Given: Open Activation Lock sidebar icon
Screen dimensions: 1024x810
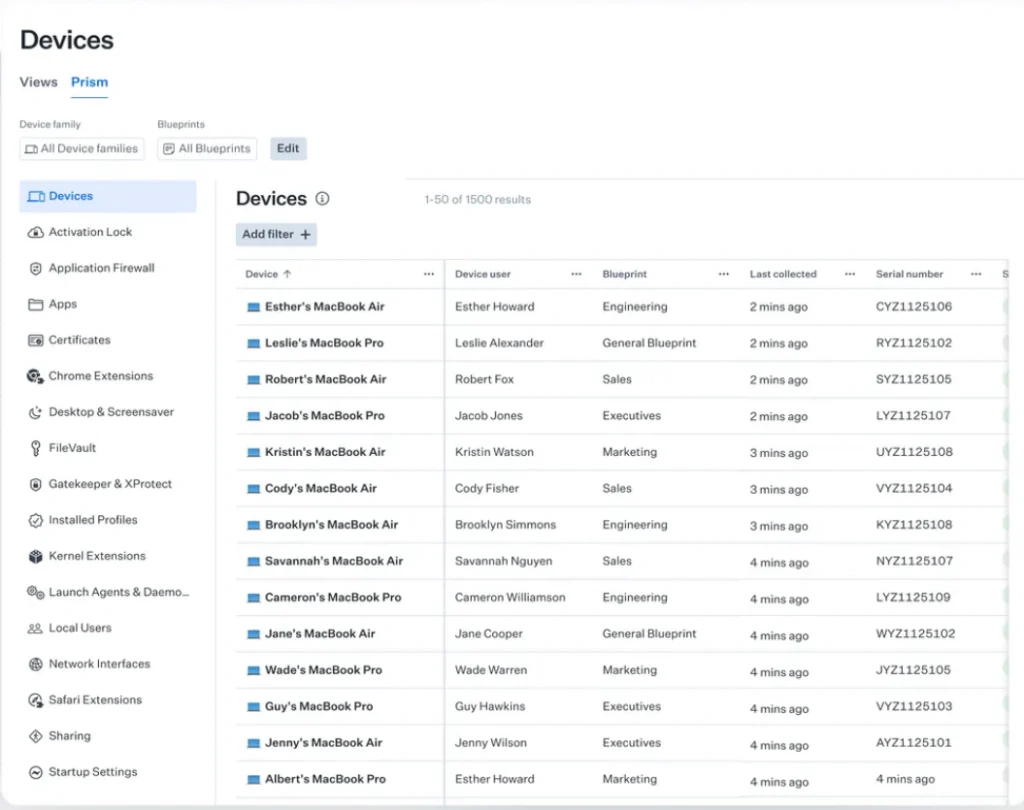Looking at the screenshot, I should (x=36, y=232).
